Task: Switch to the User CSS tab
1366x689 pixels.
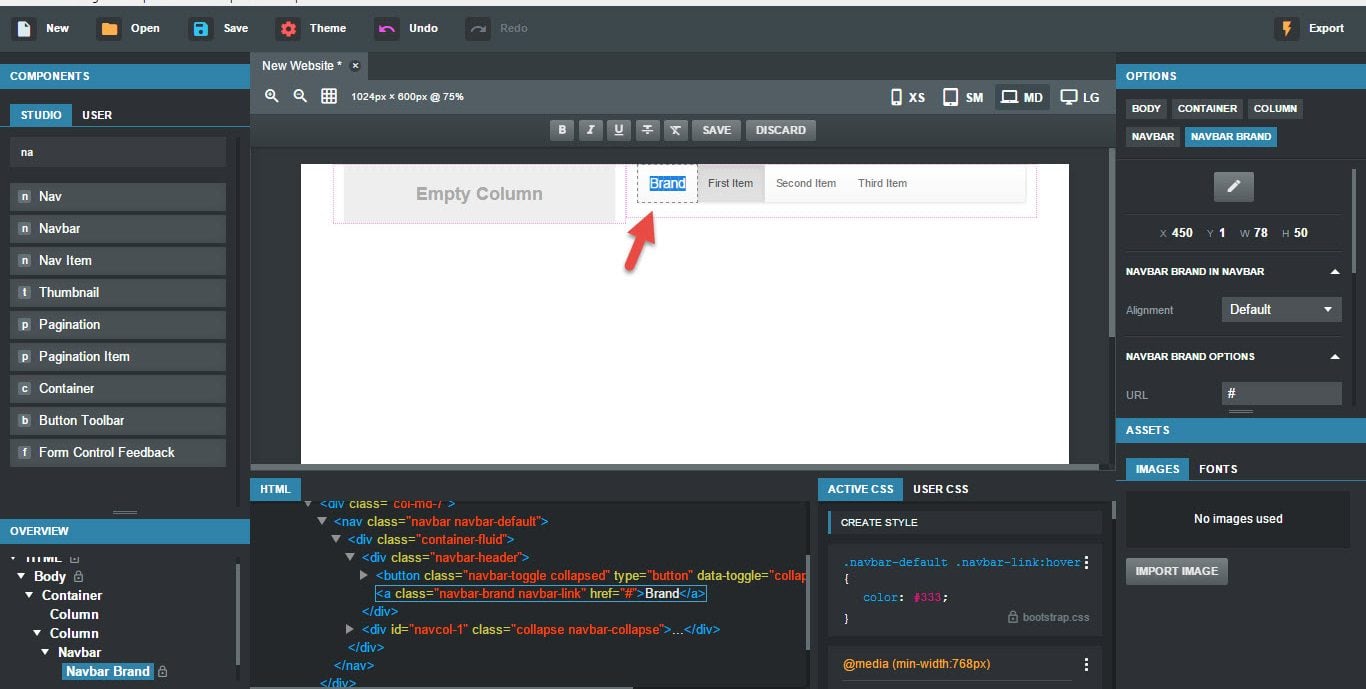Action: point(940,489)
